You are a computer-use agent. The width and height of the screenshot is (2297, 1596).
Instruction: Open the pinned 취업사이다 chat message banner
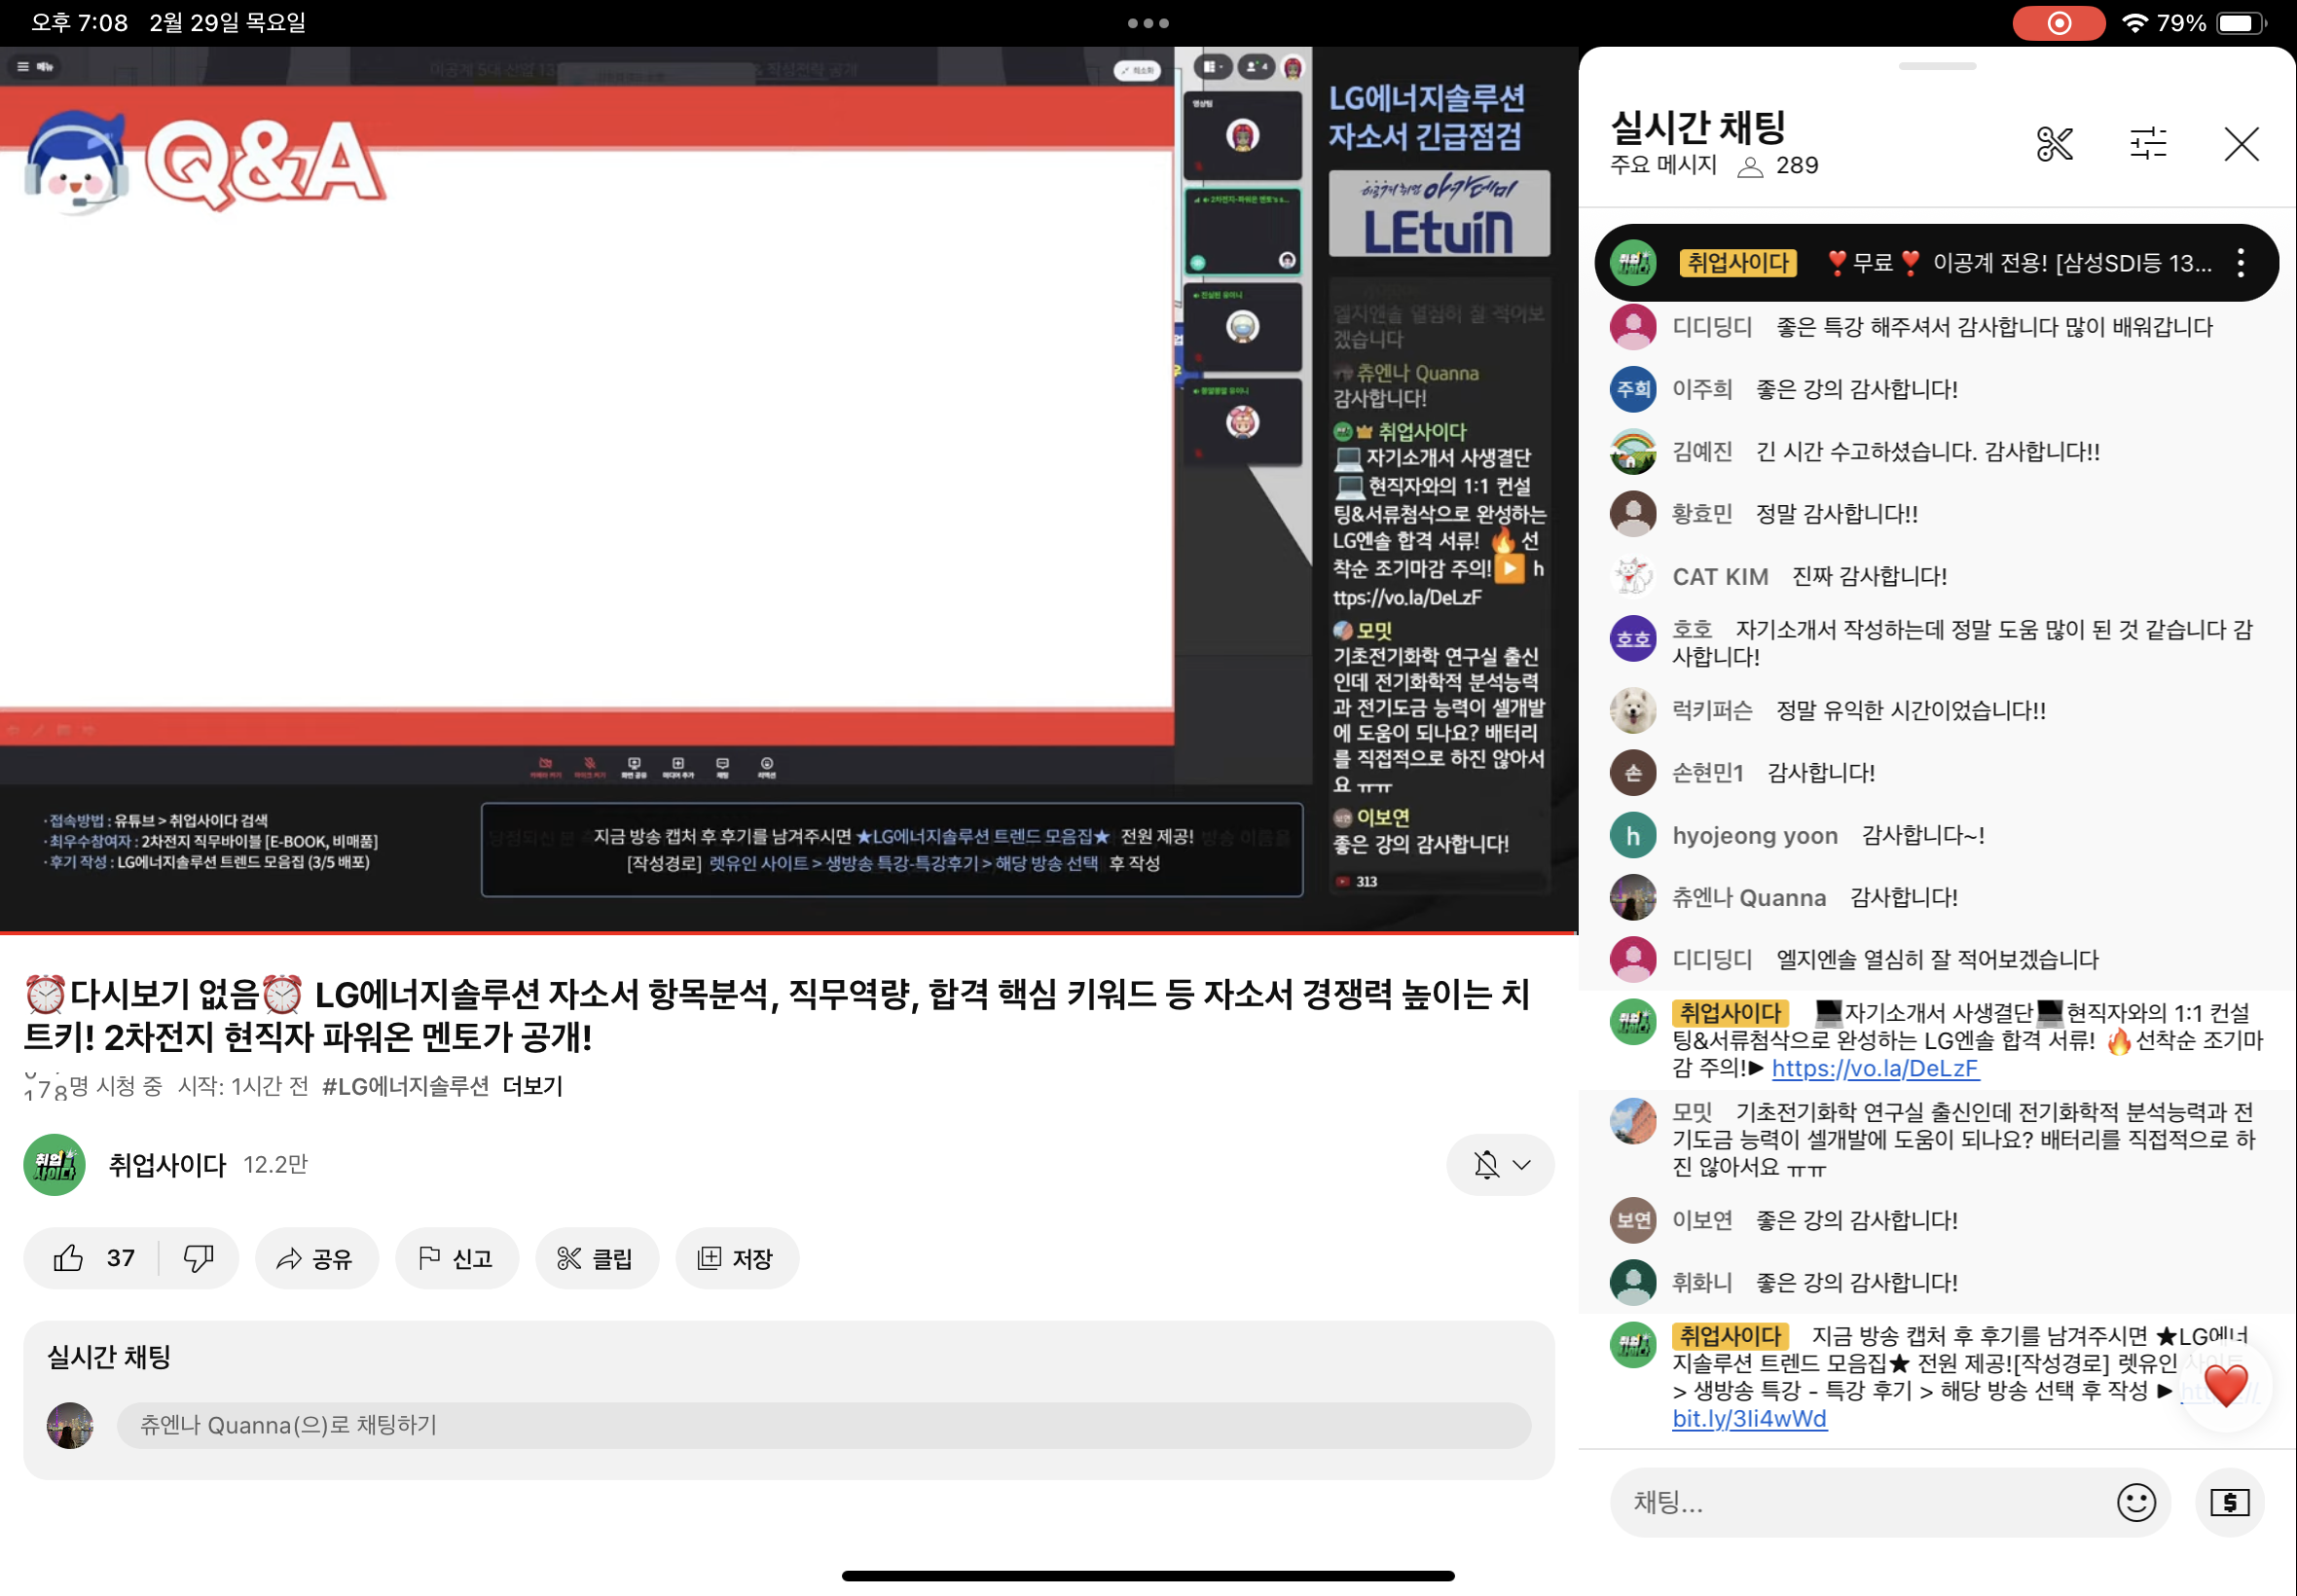pyautogui.click(x=1935, y=263)
